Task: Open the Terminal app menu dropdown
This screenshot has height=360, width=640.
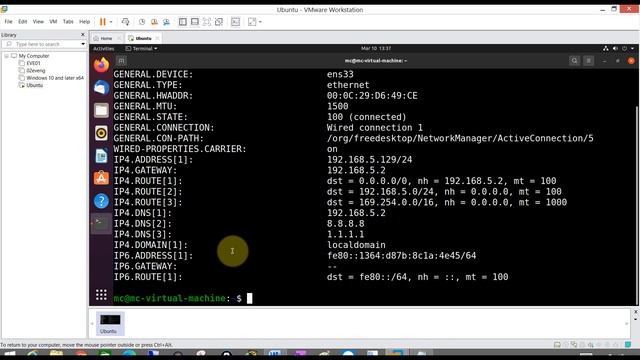Action: tap(141, 49)
